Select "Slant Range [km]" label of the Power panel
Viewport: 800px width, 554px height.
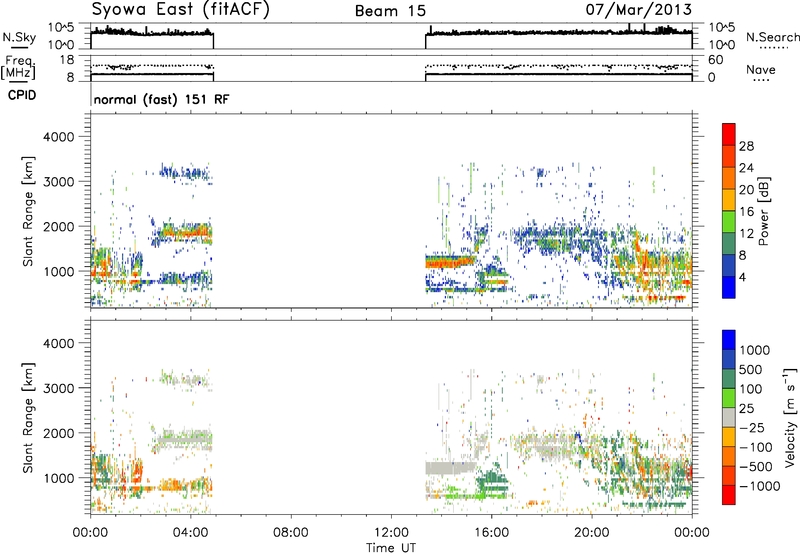[x=28, y=211]
